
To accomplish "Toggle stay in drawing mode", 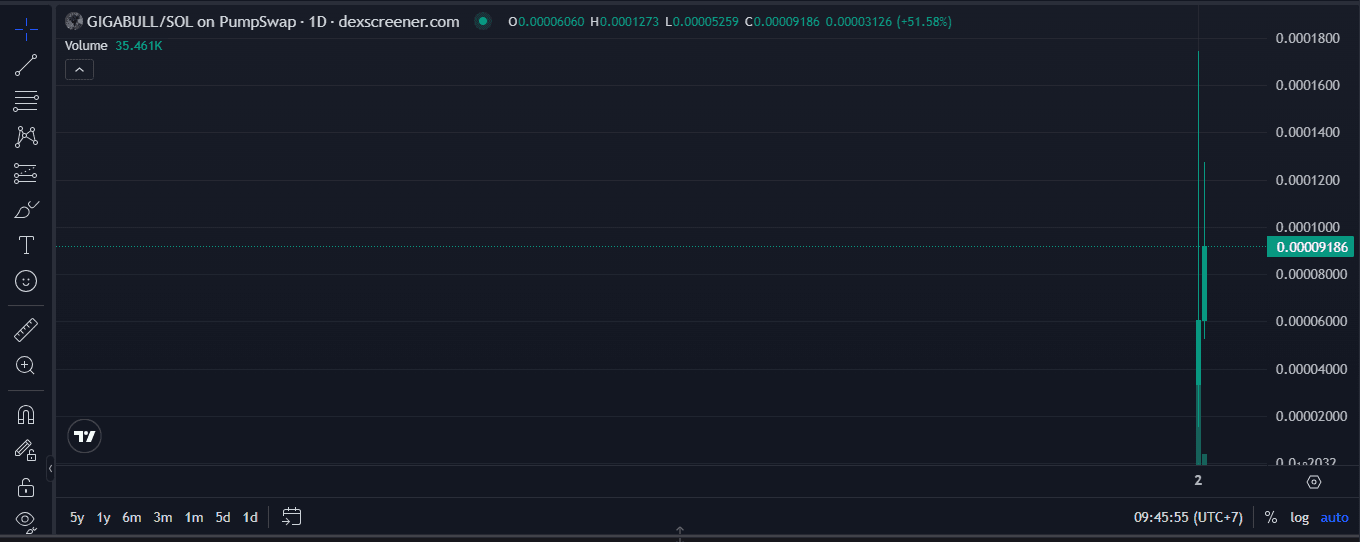I will [x=26, y=450].
